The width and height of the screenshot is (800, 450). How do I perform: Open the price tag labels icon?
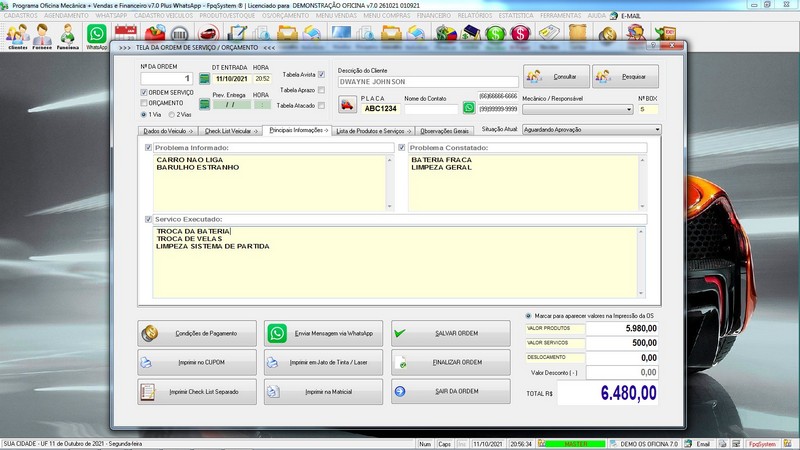pos(549,33)
